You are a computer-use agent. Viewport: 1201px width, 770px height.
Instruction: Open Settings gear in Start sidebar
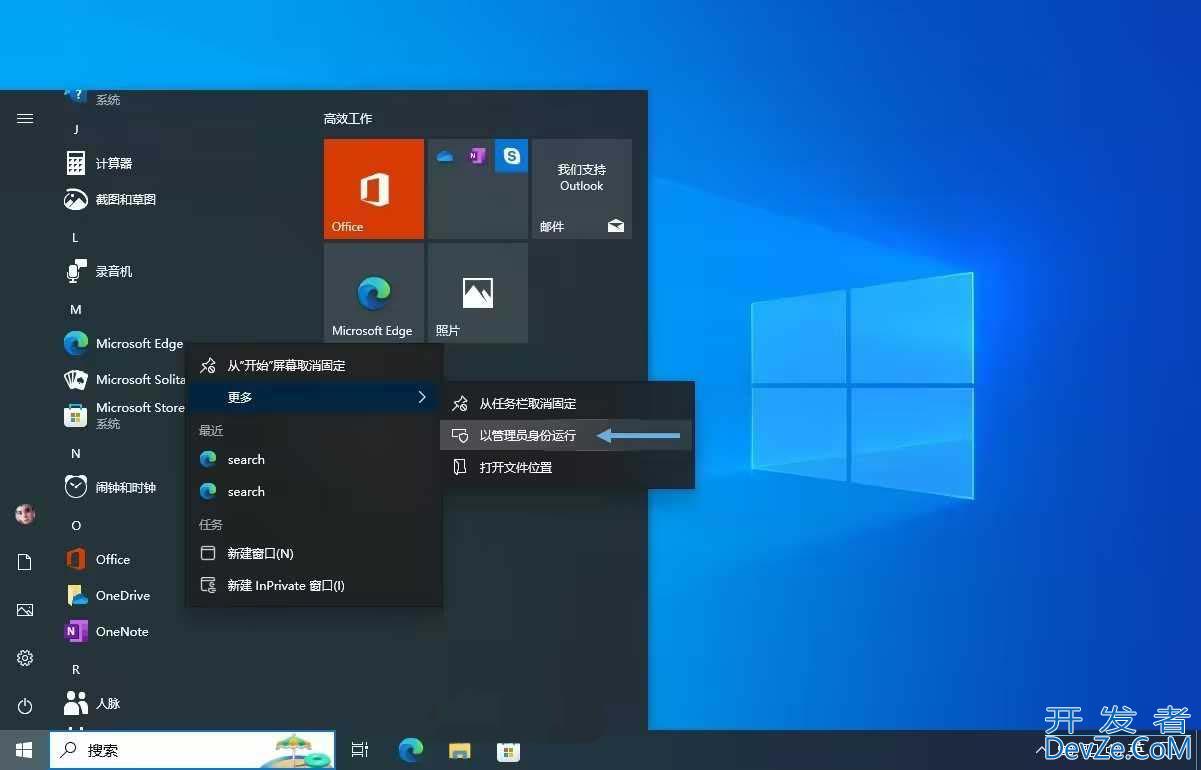25,658
